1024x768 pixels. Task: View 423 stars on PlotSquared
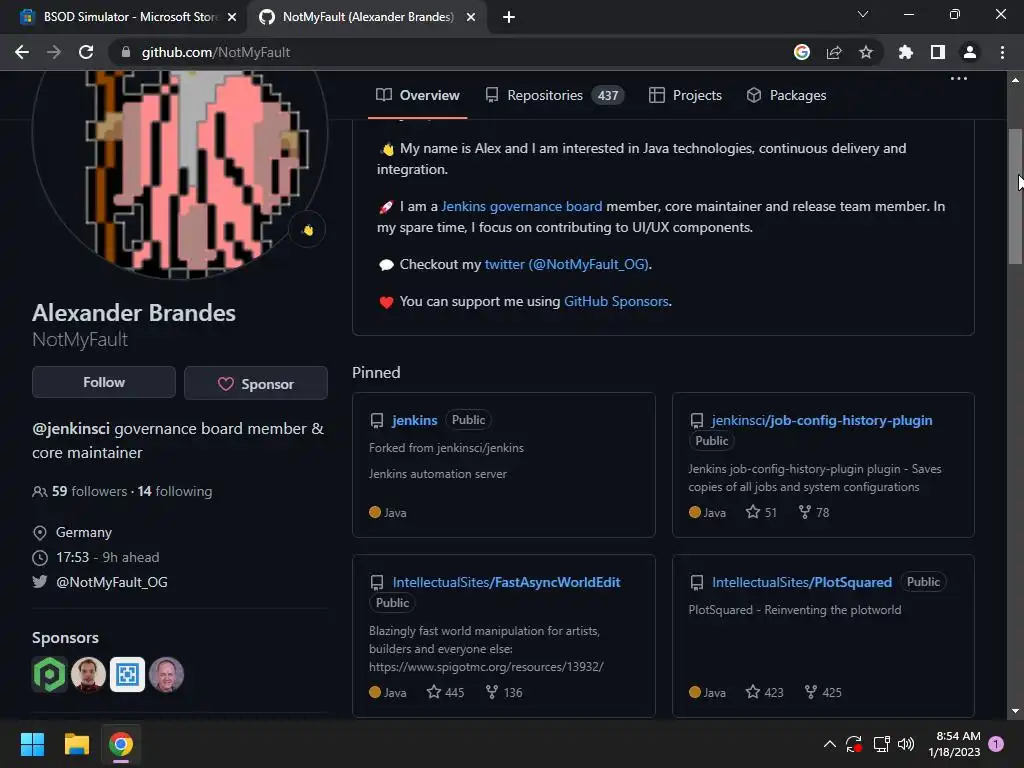pyautogui.click(x=765, y=692)
